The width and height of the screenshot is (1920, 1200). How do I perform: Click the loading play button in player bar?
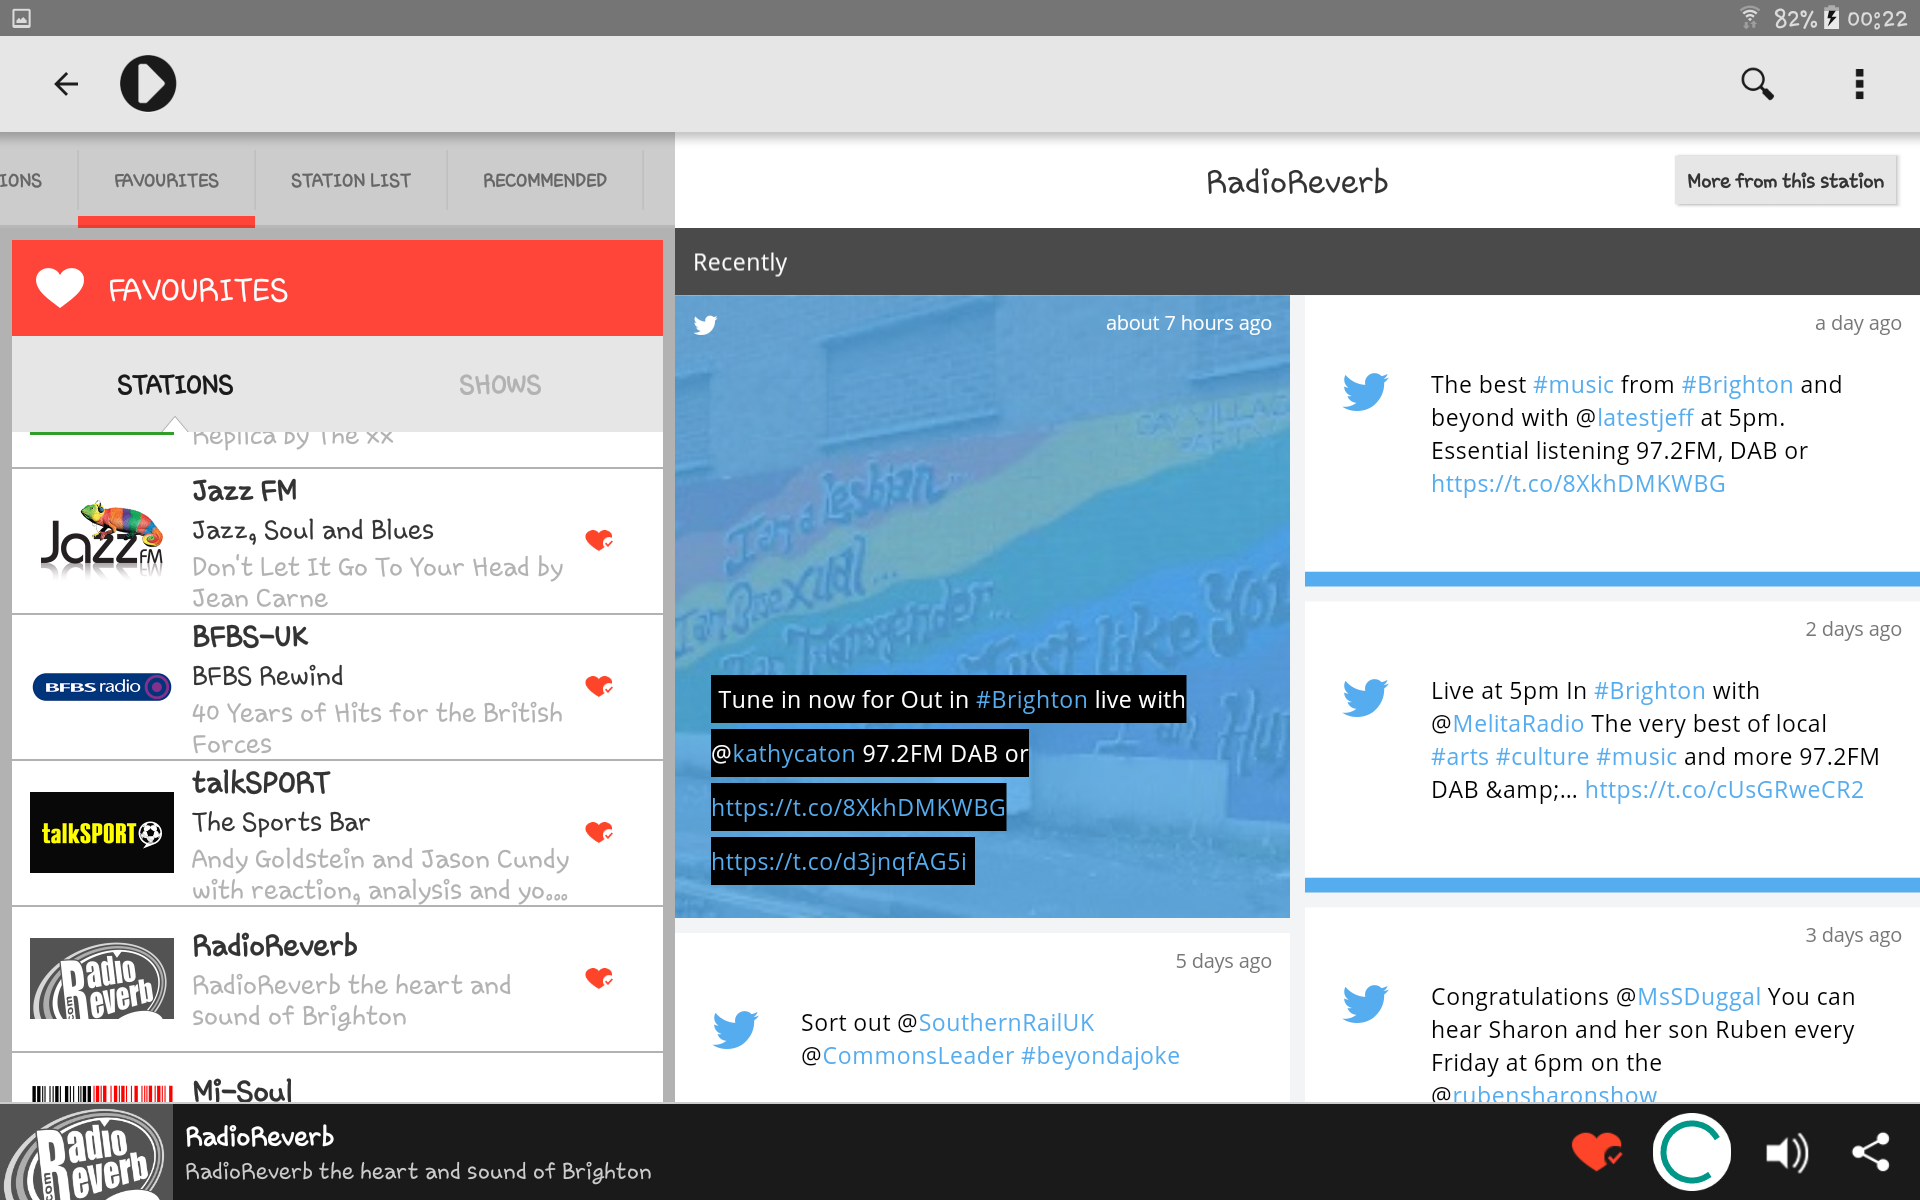coord(1691,1152)
